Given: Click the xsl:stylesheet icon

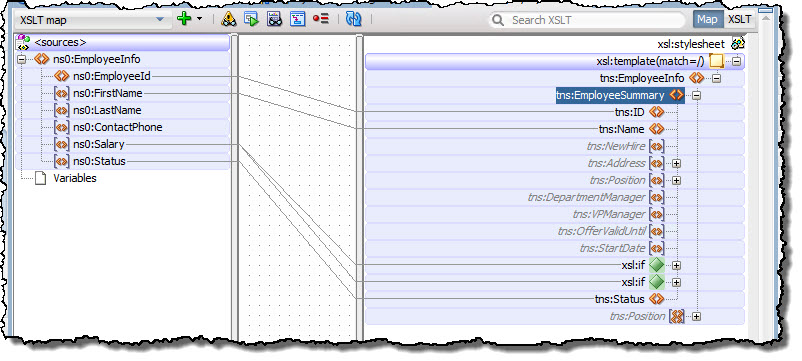Looking at the screenshot, I should (738, 44).
